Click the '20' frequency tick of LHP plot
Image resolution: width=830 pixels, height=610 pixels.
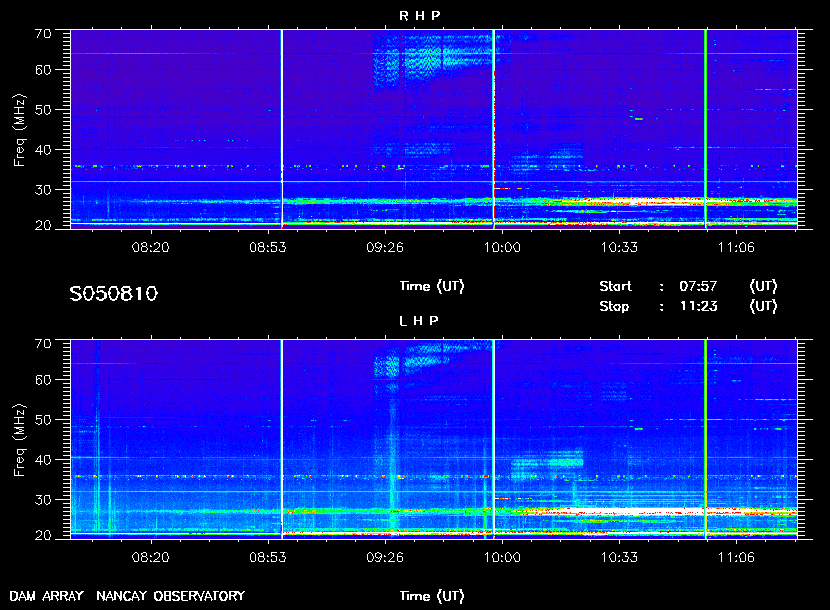[x=43, y=535]
